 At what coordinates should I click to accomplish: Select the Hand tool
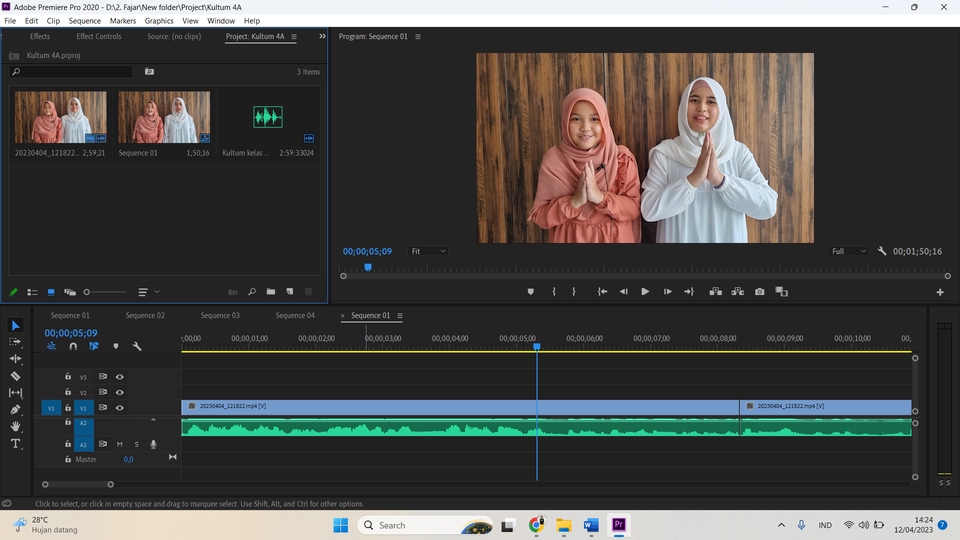coord(15,426)
